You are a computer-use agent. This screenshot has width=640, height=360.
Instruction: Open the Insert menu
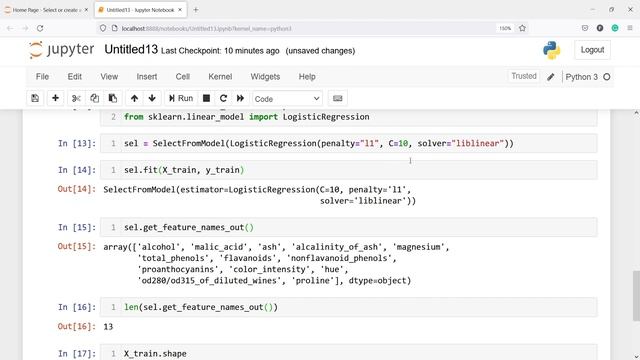click(x=147, y=77)
